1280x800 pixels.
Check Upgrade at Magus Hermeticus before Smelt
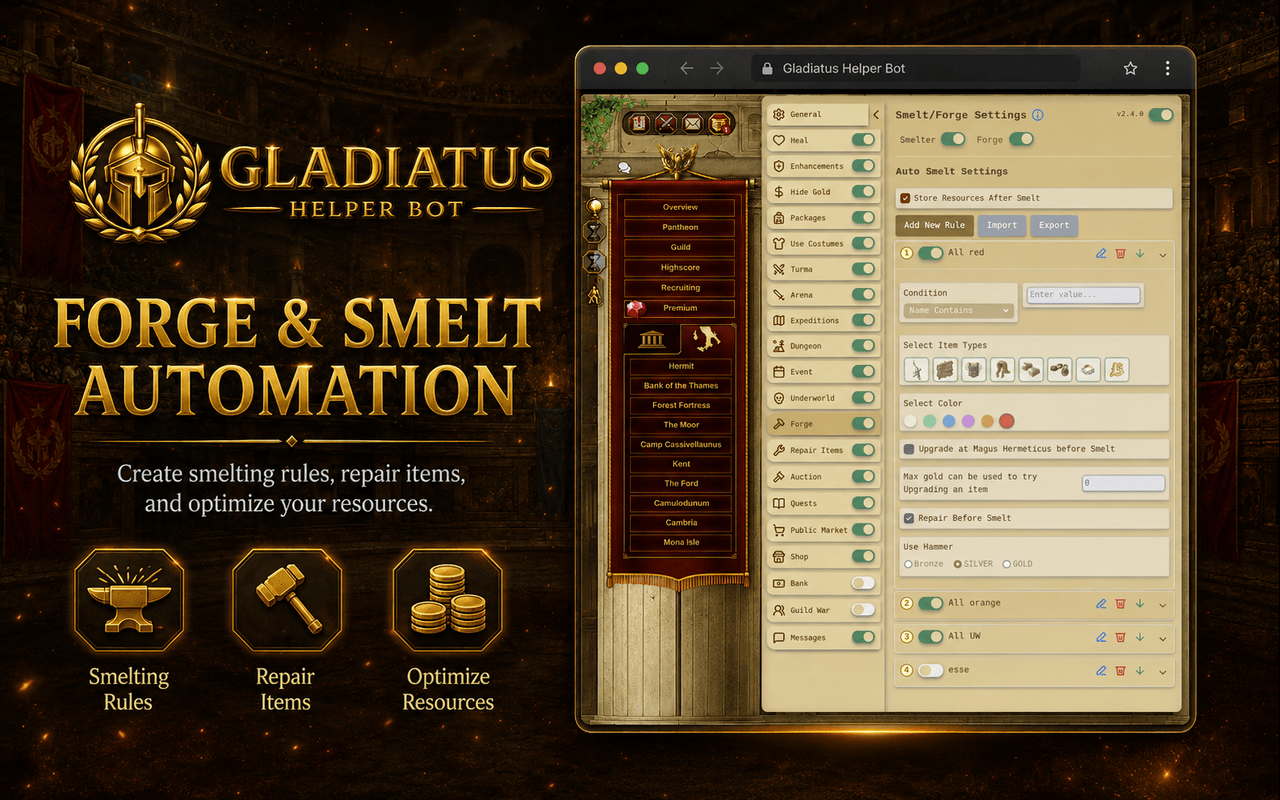909,449
